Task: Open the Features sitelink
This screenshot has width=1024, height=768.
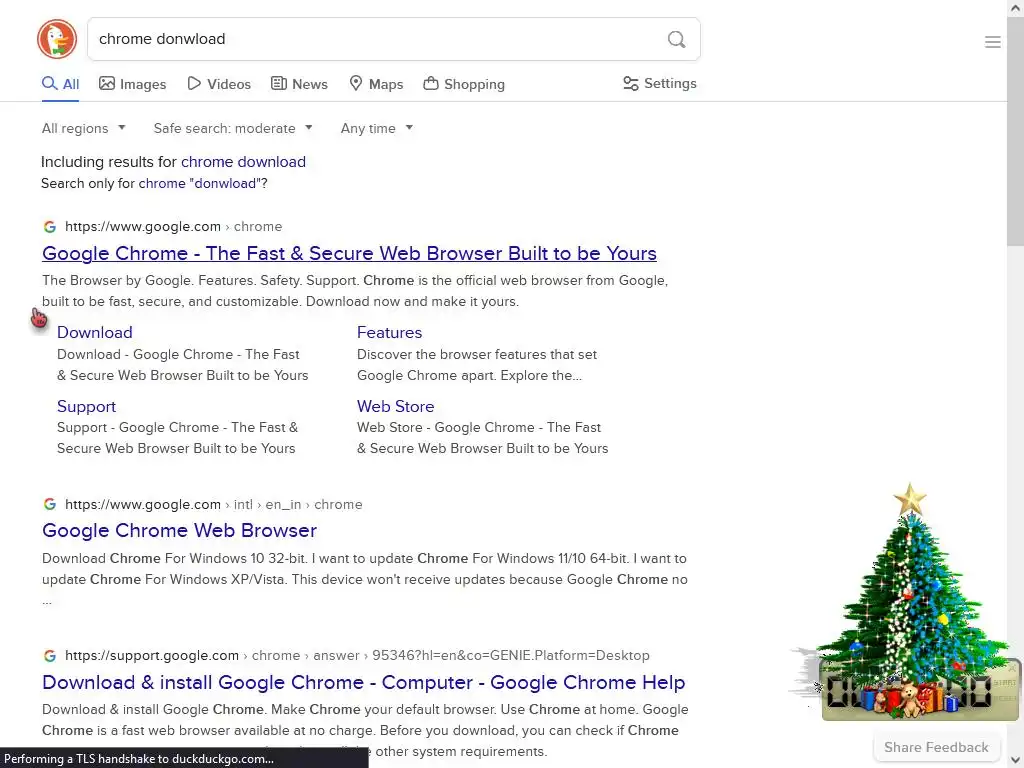Action: point(389,332)
